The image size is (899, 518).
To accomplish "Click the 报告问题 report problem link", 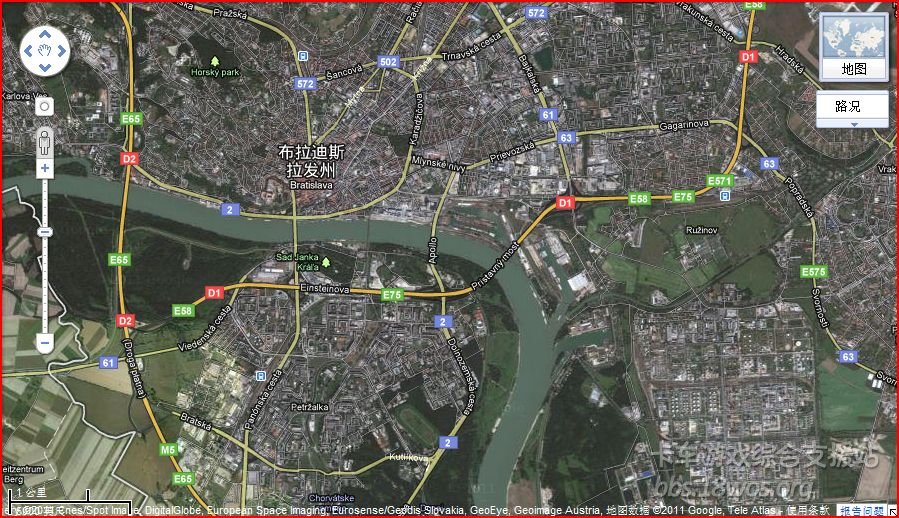I will point(862,510).
